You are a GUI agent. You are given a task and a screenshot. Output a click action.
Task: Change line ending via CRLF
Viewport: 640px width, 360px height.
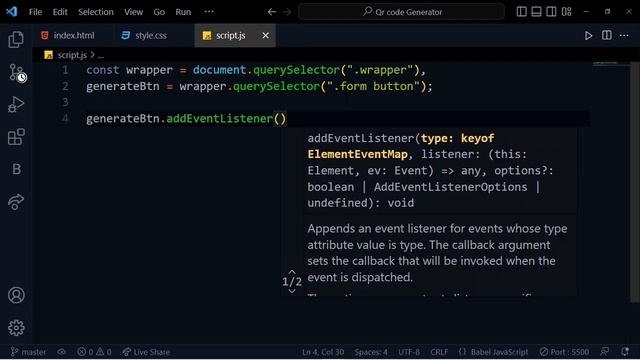(439, 352)
